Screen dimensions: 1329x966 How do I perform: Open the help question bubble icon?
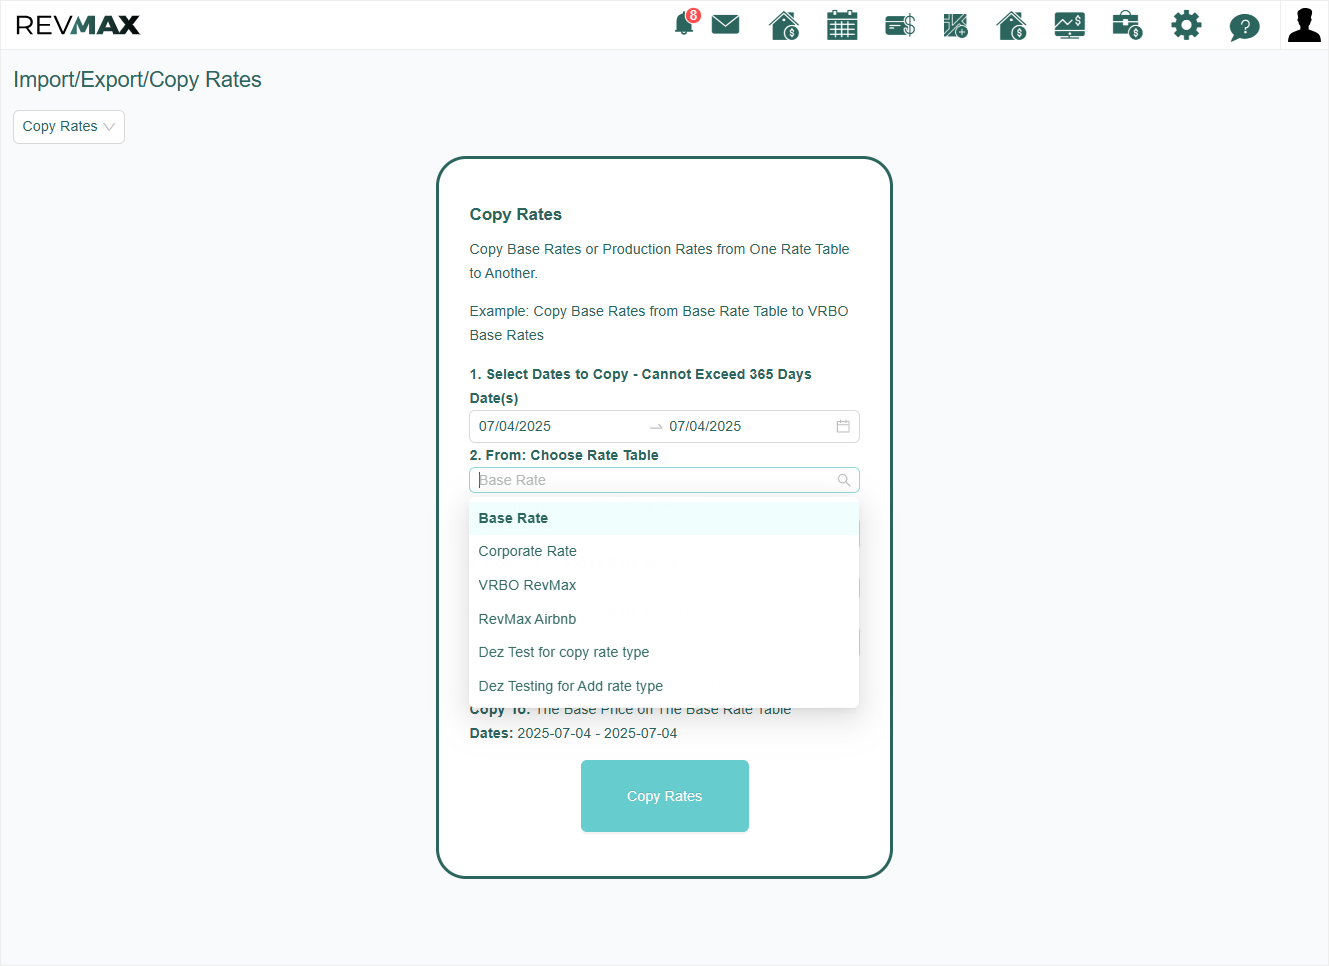[x=1244, y=26]
